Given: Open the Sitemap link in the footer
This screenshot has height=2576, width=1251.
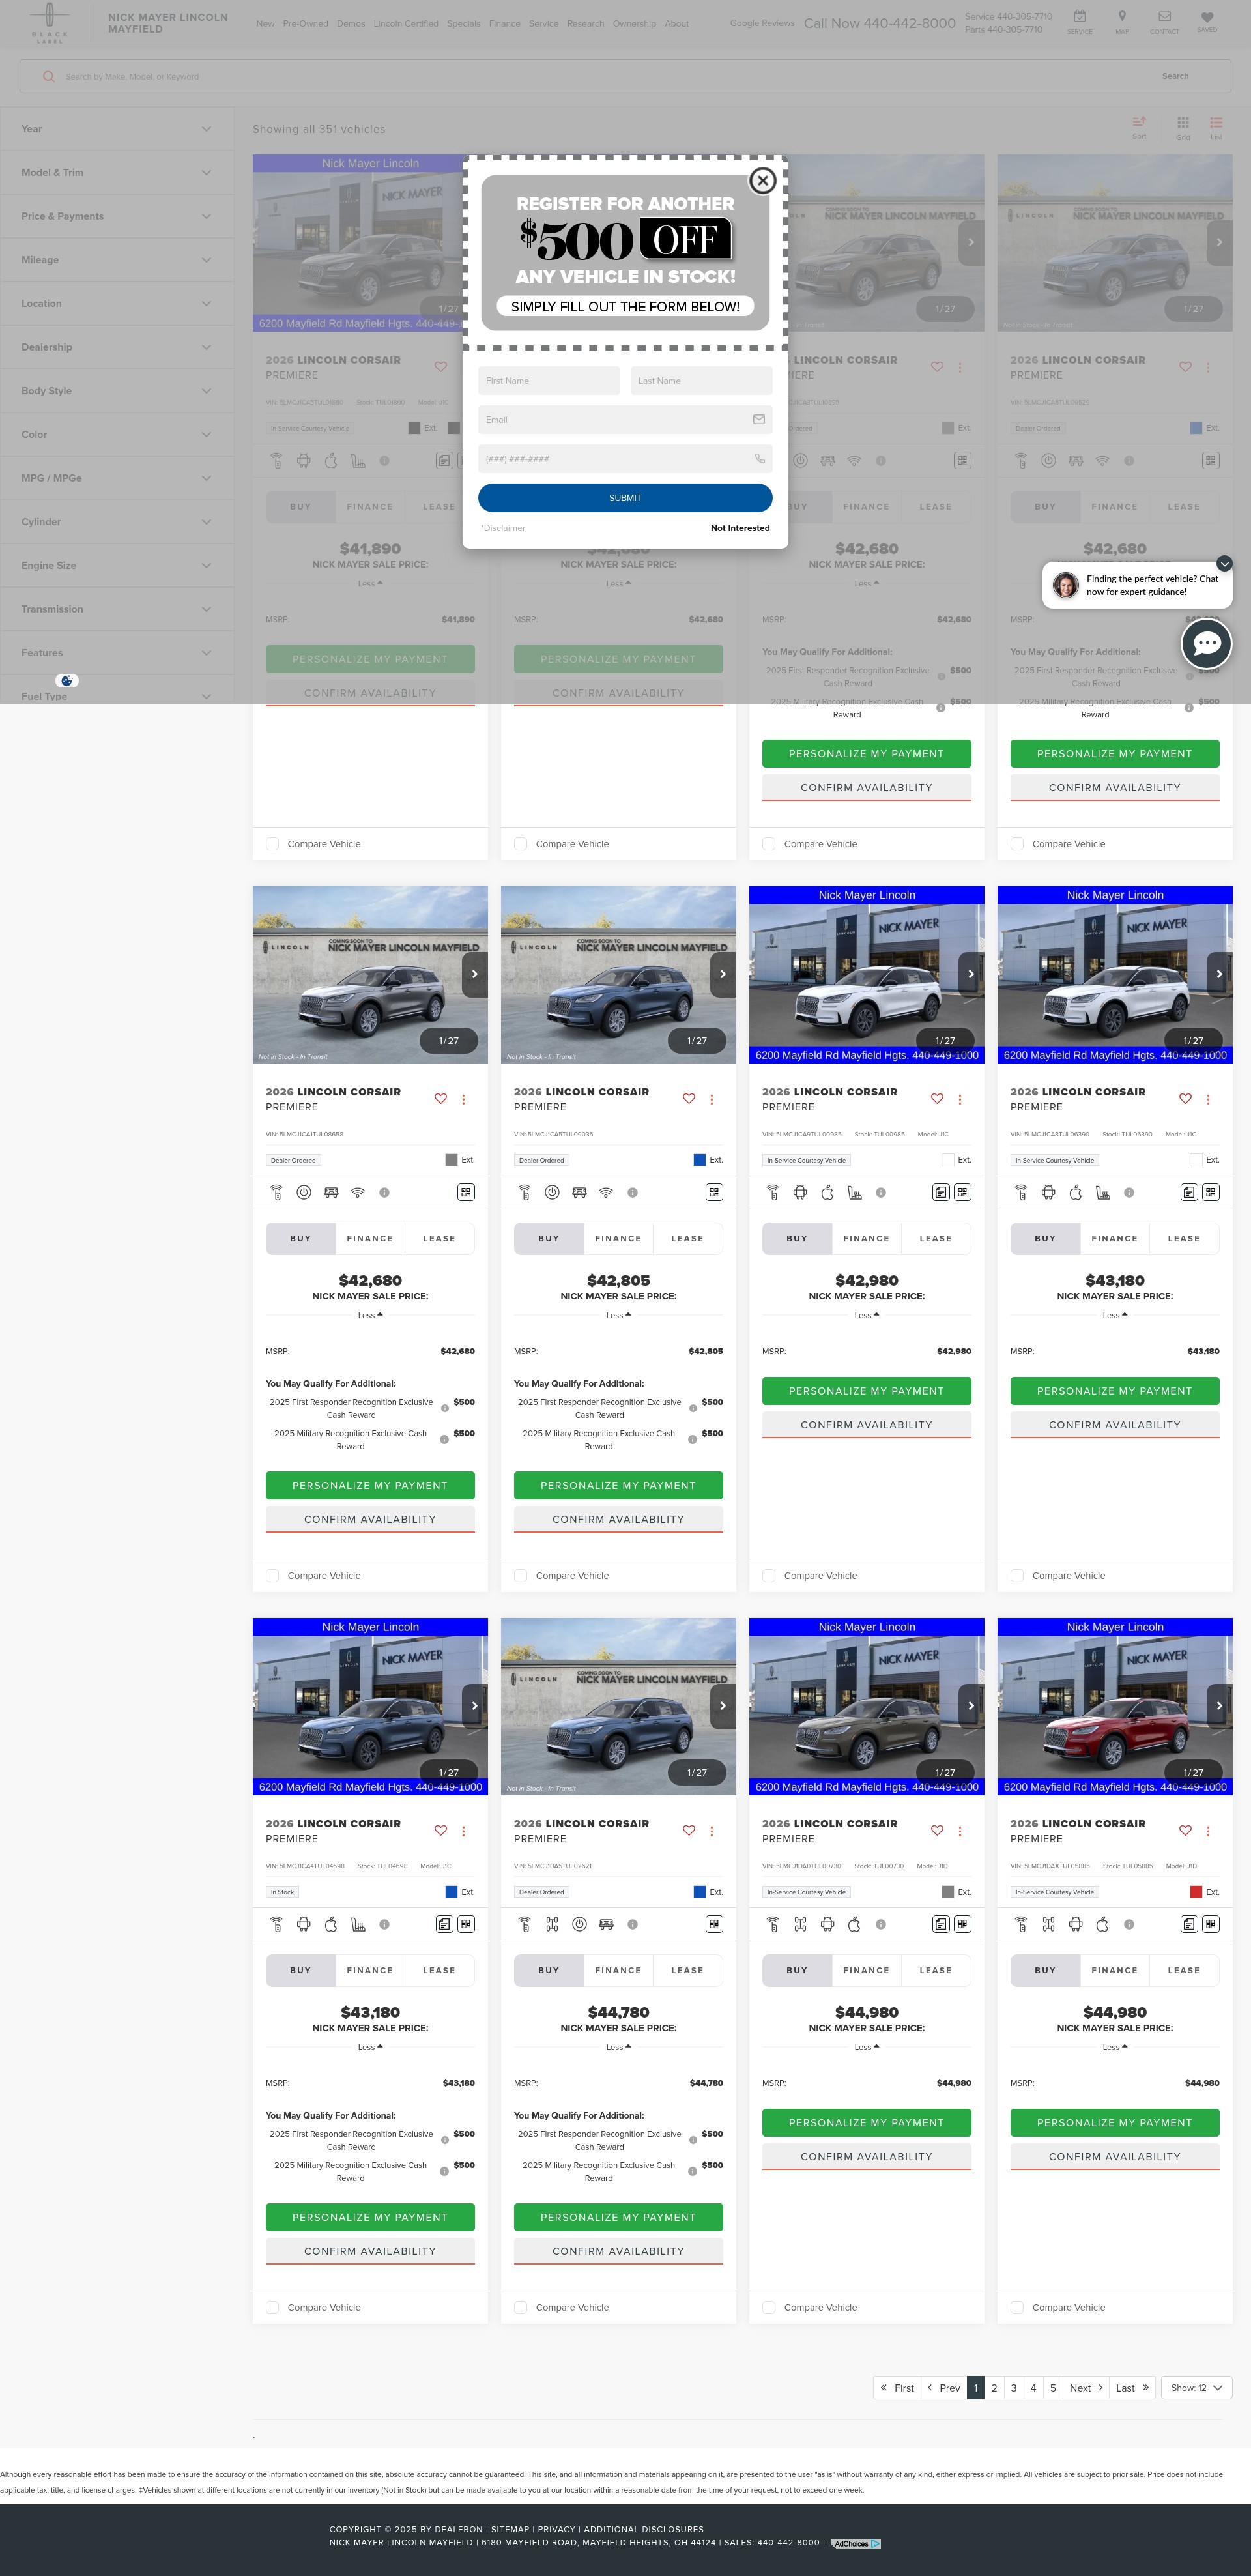Looking at the screenshot, I should (x=510, y=2529).
